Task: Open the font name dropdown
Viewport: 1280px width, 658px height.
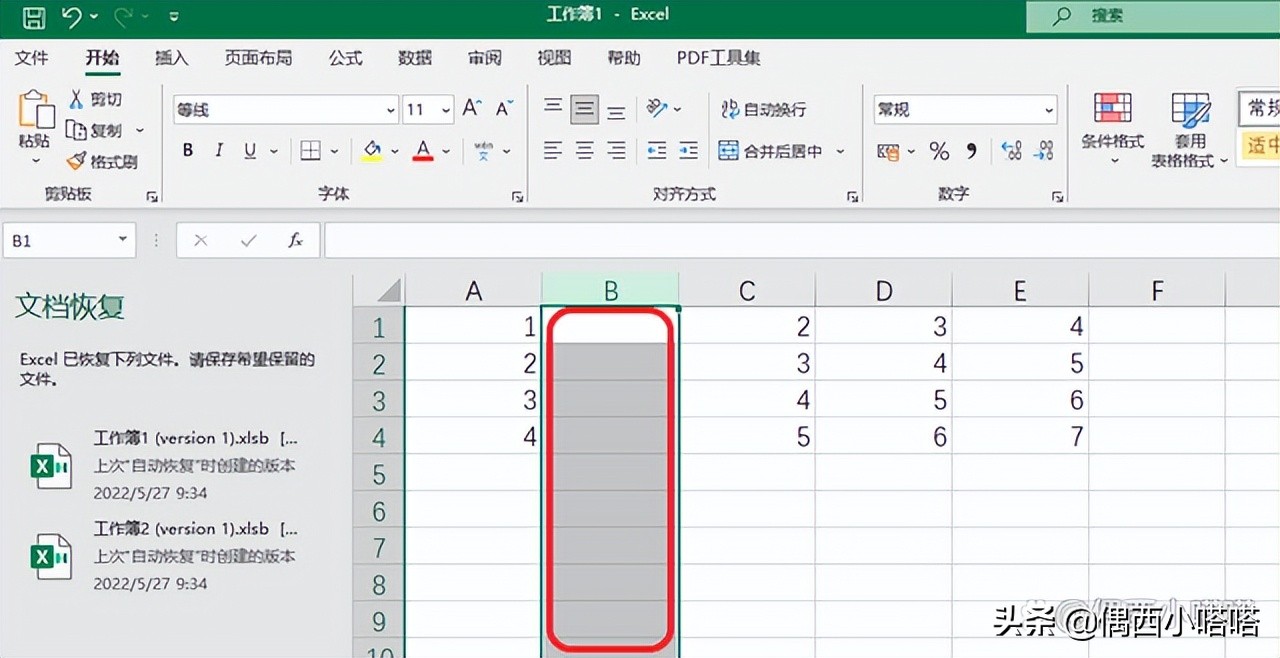Action: click(389, 109)
